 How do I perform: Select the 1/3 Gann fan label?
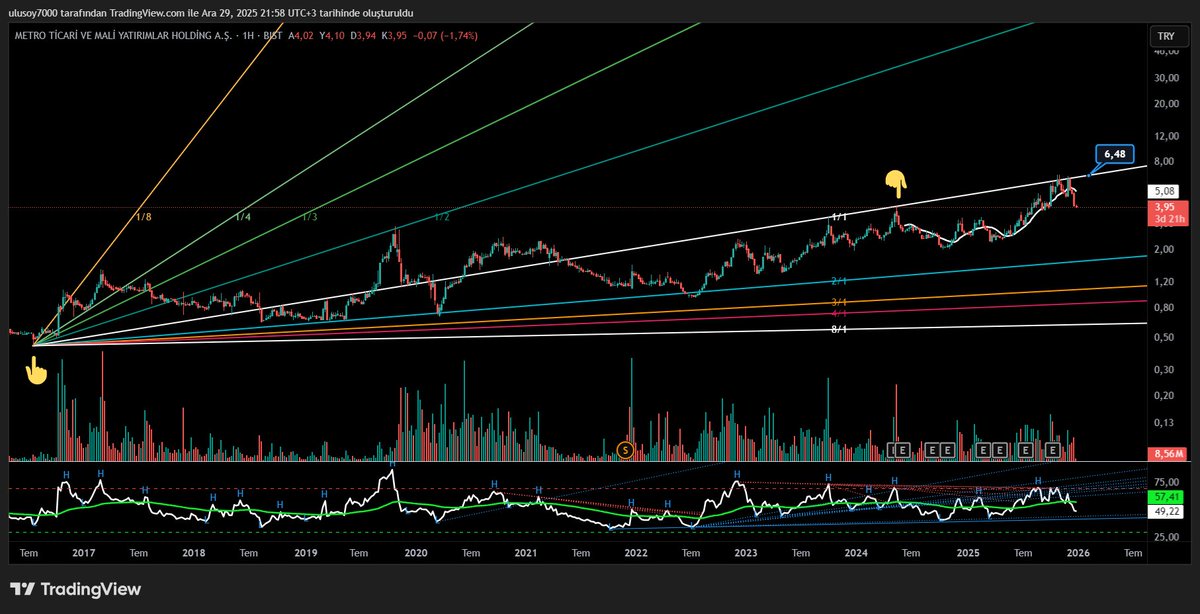coord(310,217)
